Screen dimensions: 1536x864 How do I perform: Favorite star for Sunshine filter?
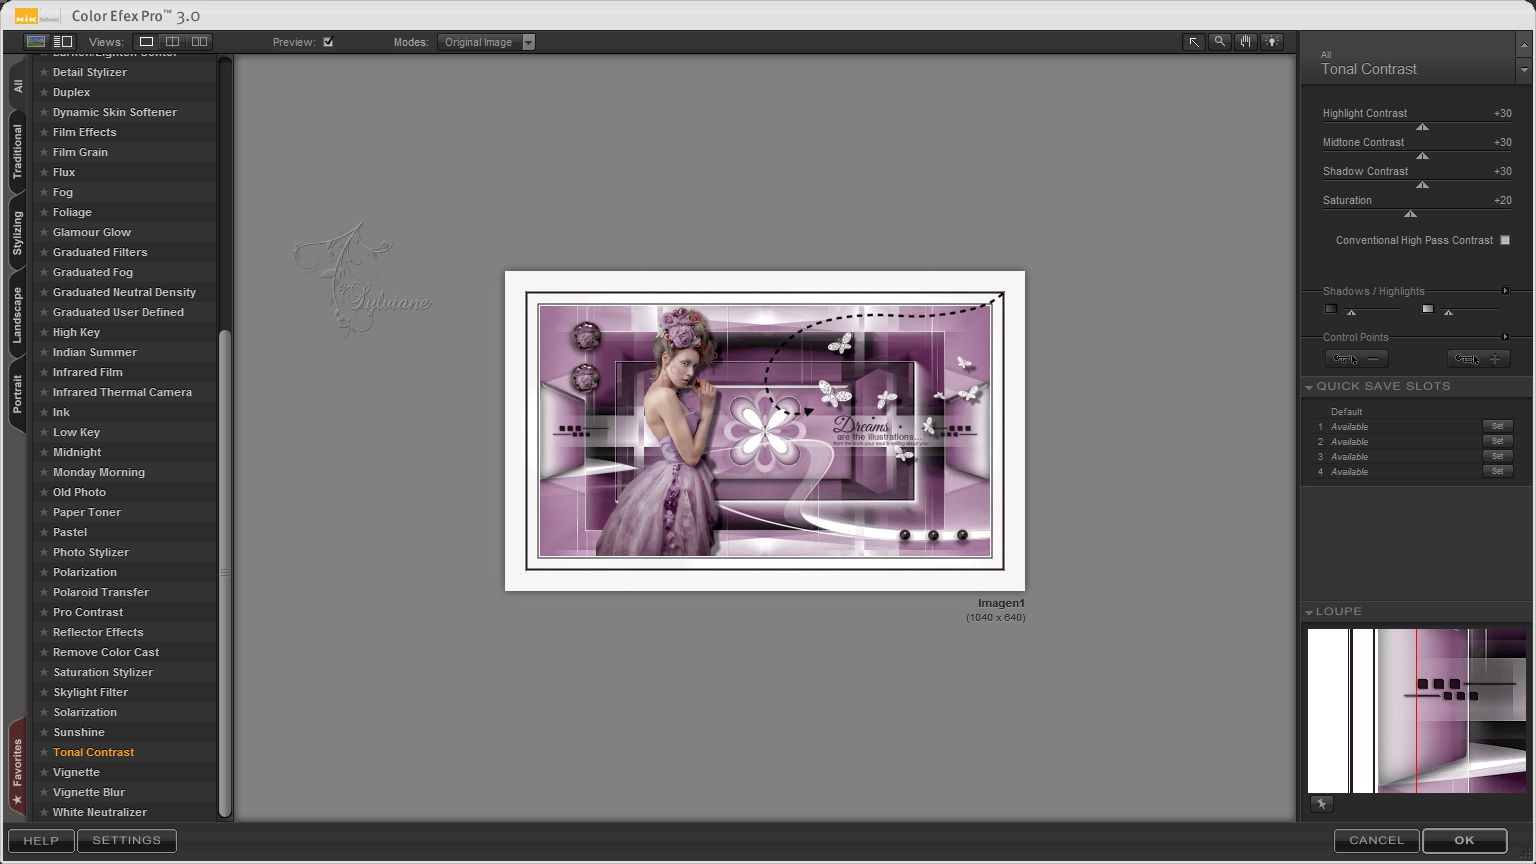tap(44, 732)
